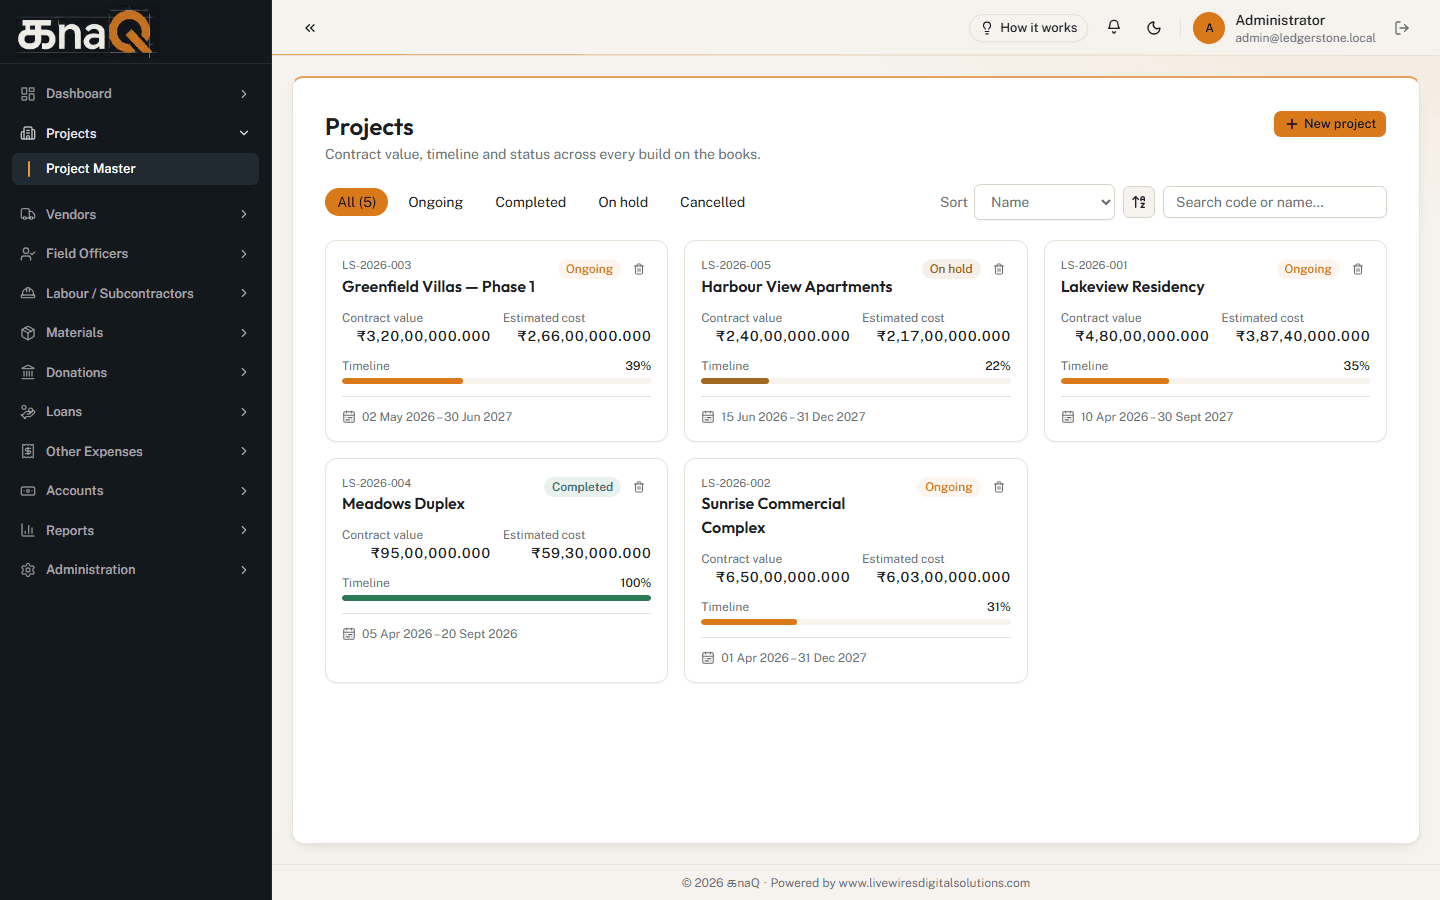The width and height of the screenshot is (1440, 900).
Task: Expand the Materials menu chevron
Action: click(x=244, y=333)
